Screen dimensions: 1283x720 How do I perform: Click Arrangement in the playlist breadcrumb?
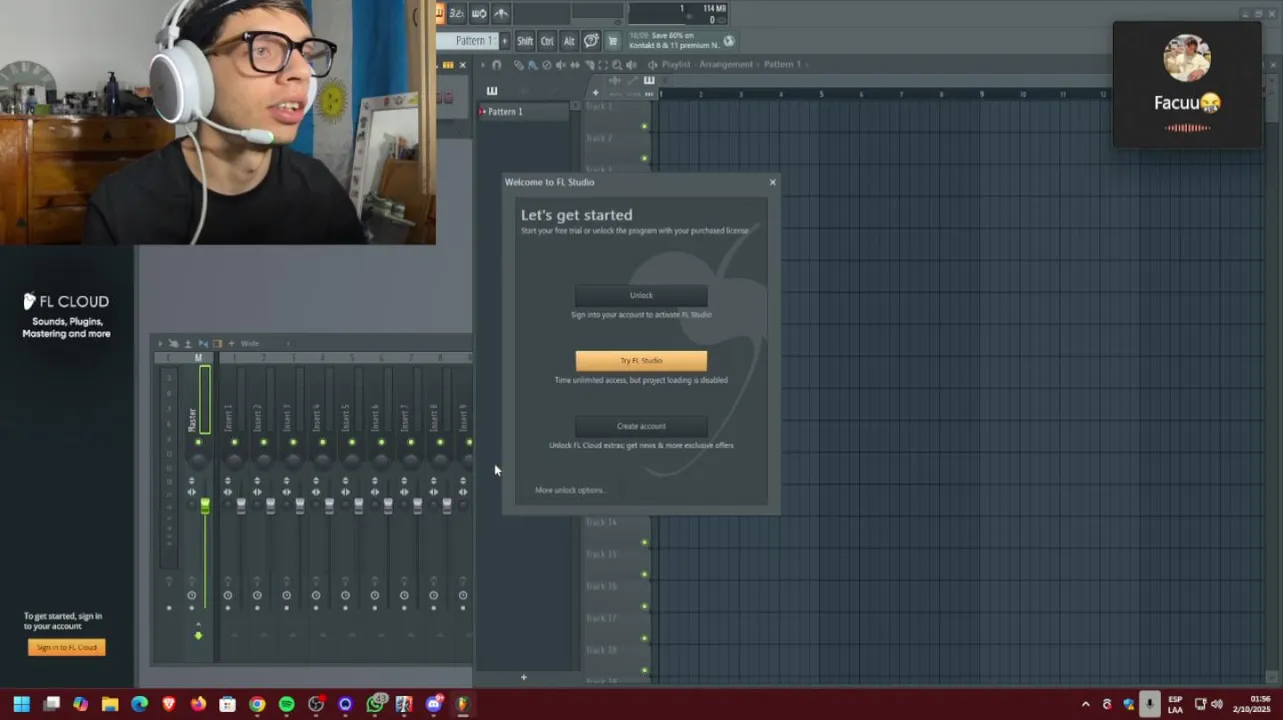(x=726, y=64)
